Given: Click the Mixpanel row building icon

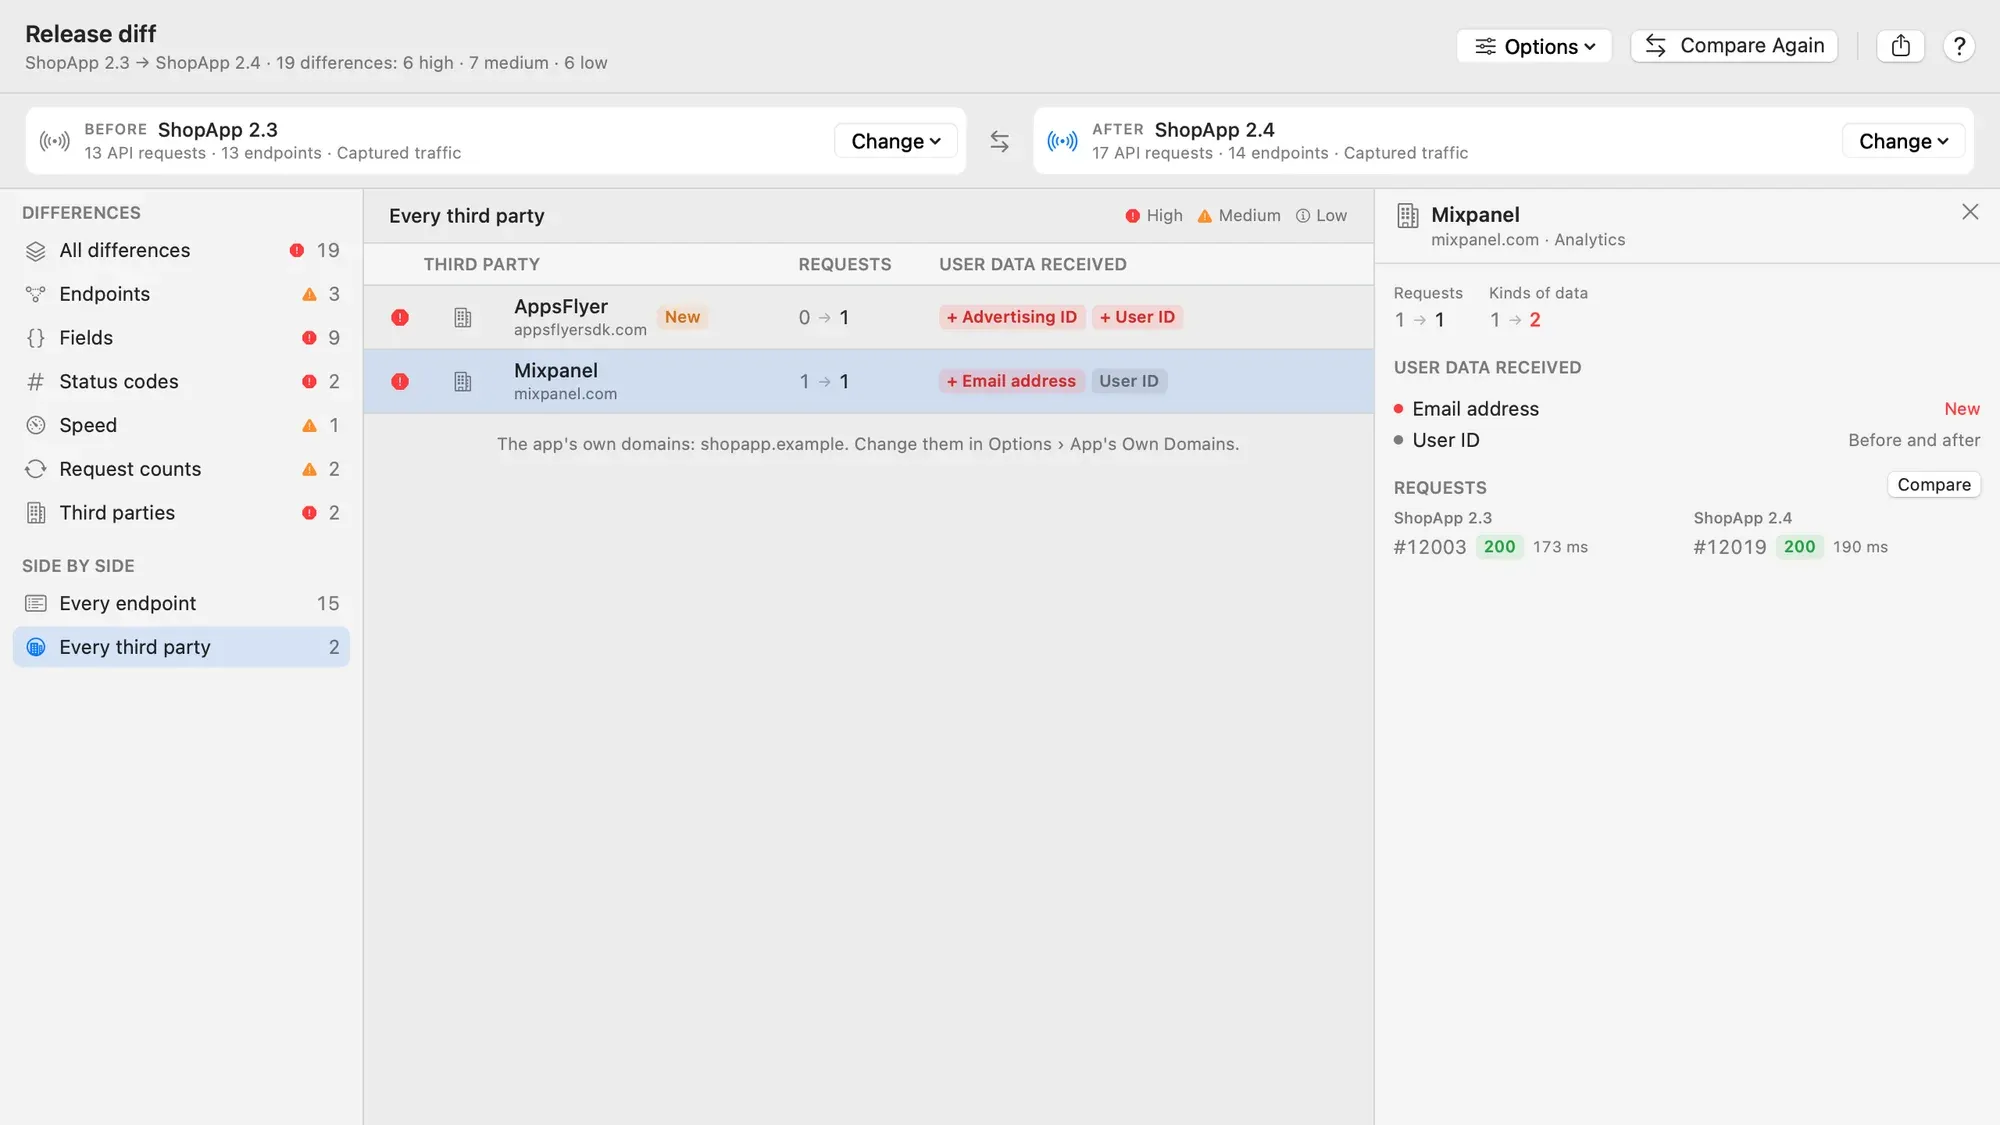Looking at the screenshot, I should 463,382.
